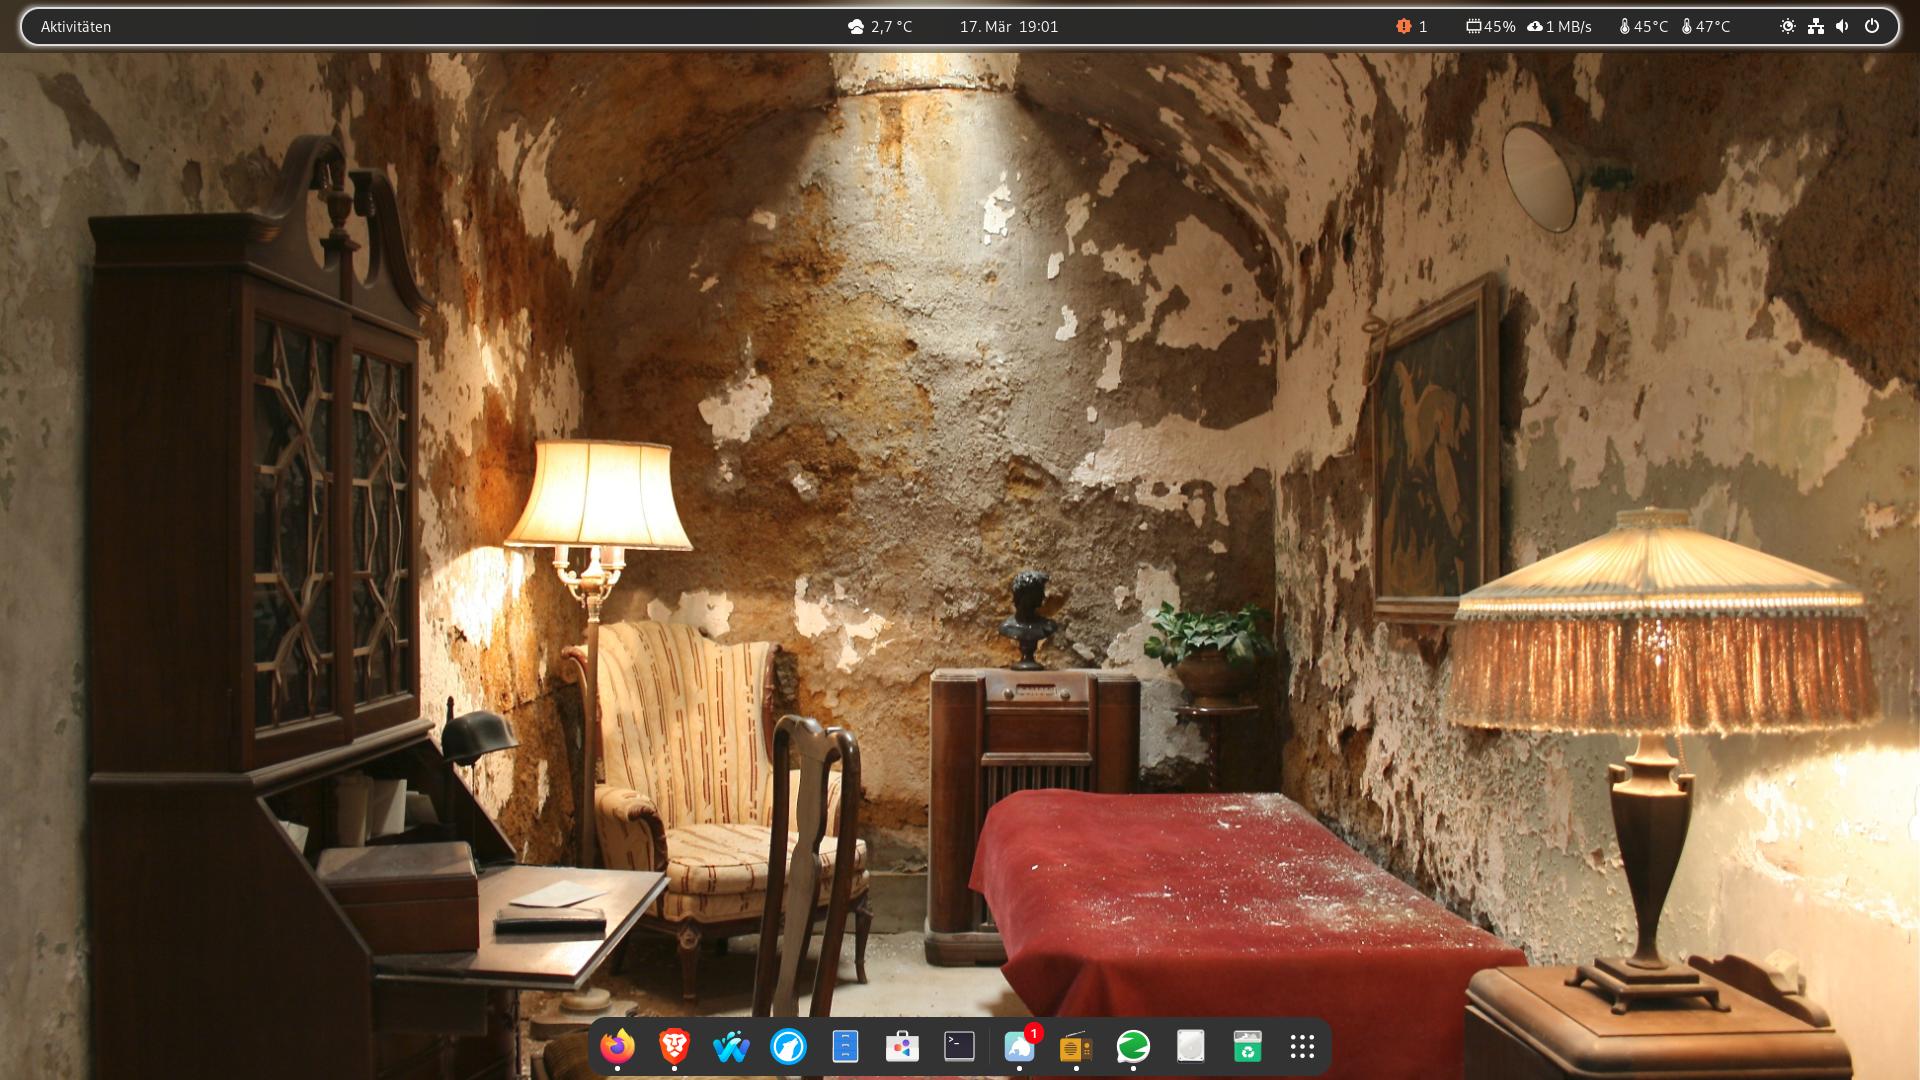The height and width of the screenshot is (1080, 1920).
Task: Click the orange update warning indicator
Action: (x=1411, y=27)
